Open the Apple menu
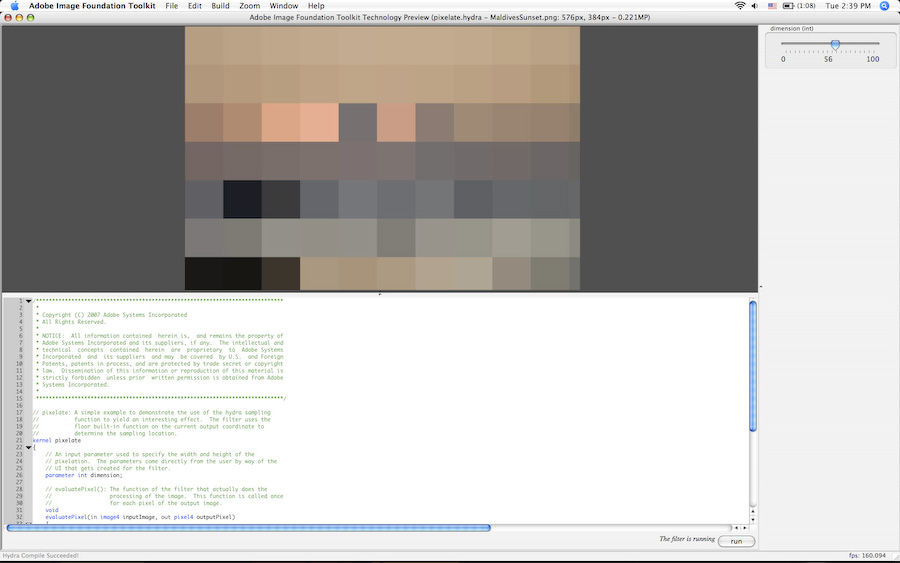Screen dimensions: 900x563 point(14,6)
